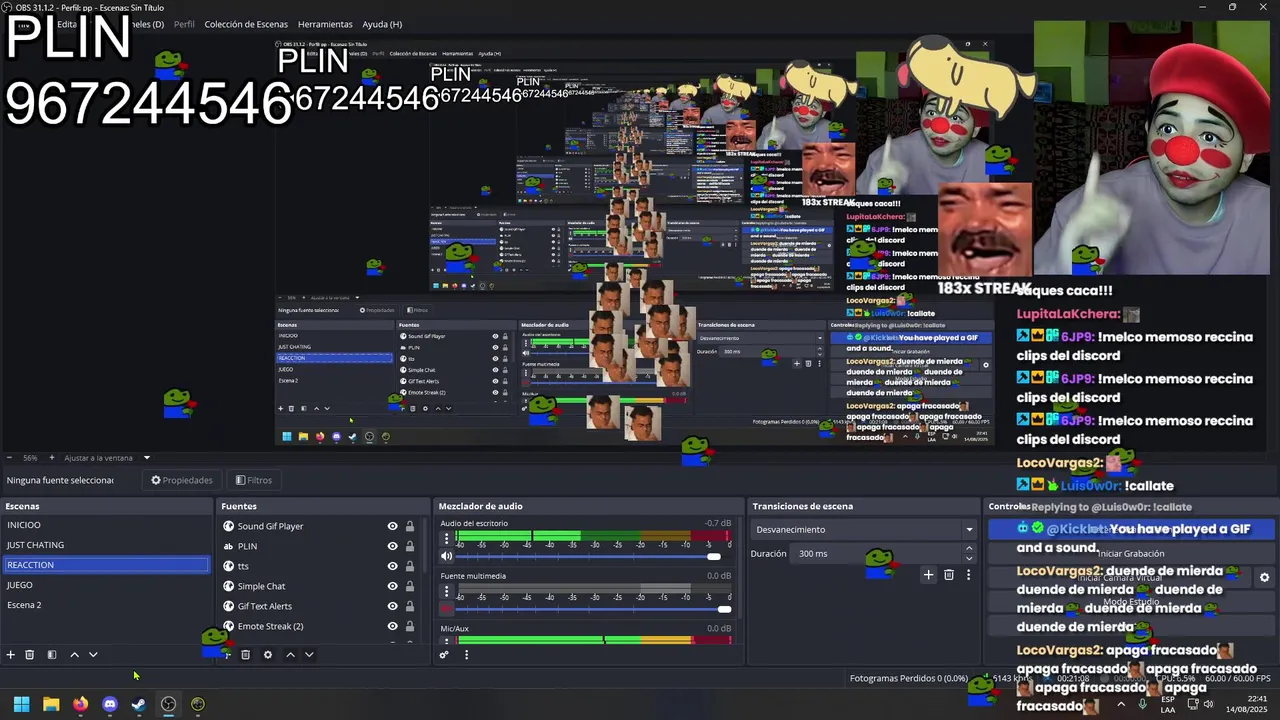This screenshot has height=720, width=1280.
Task: Decrease transition duration with the down arrow
Action: pos(968,558)
